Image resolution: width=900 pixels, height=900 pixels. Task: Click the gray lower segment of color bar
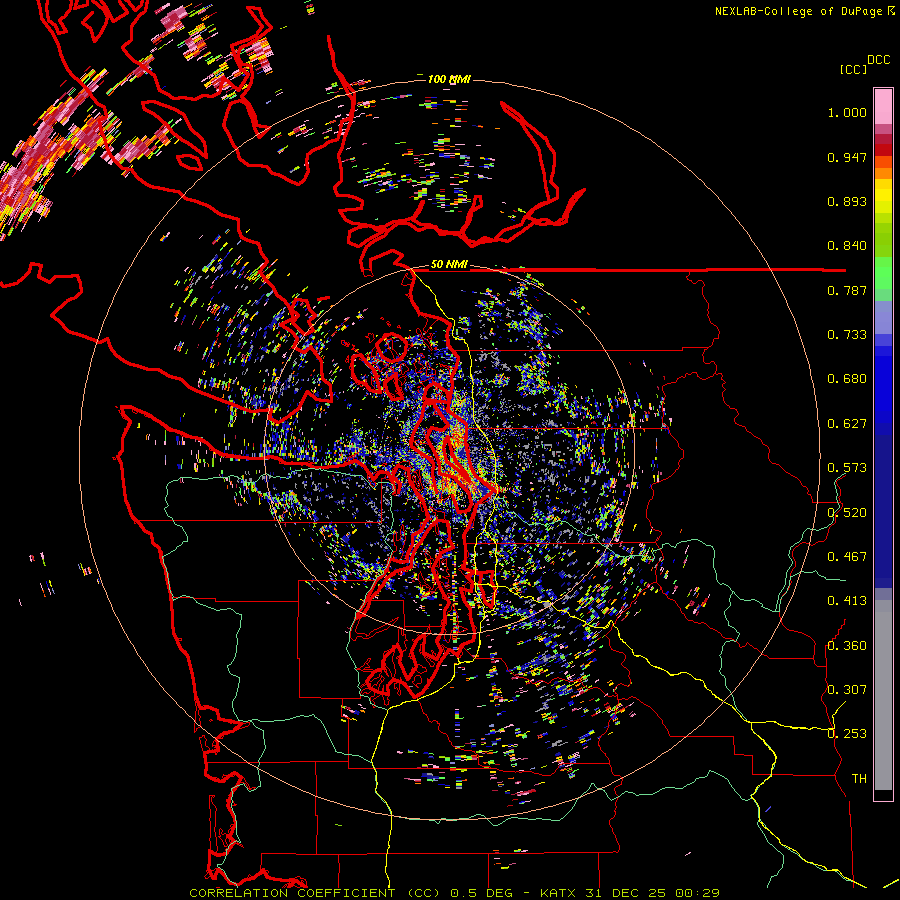(x=883, y=695)
